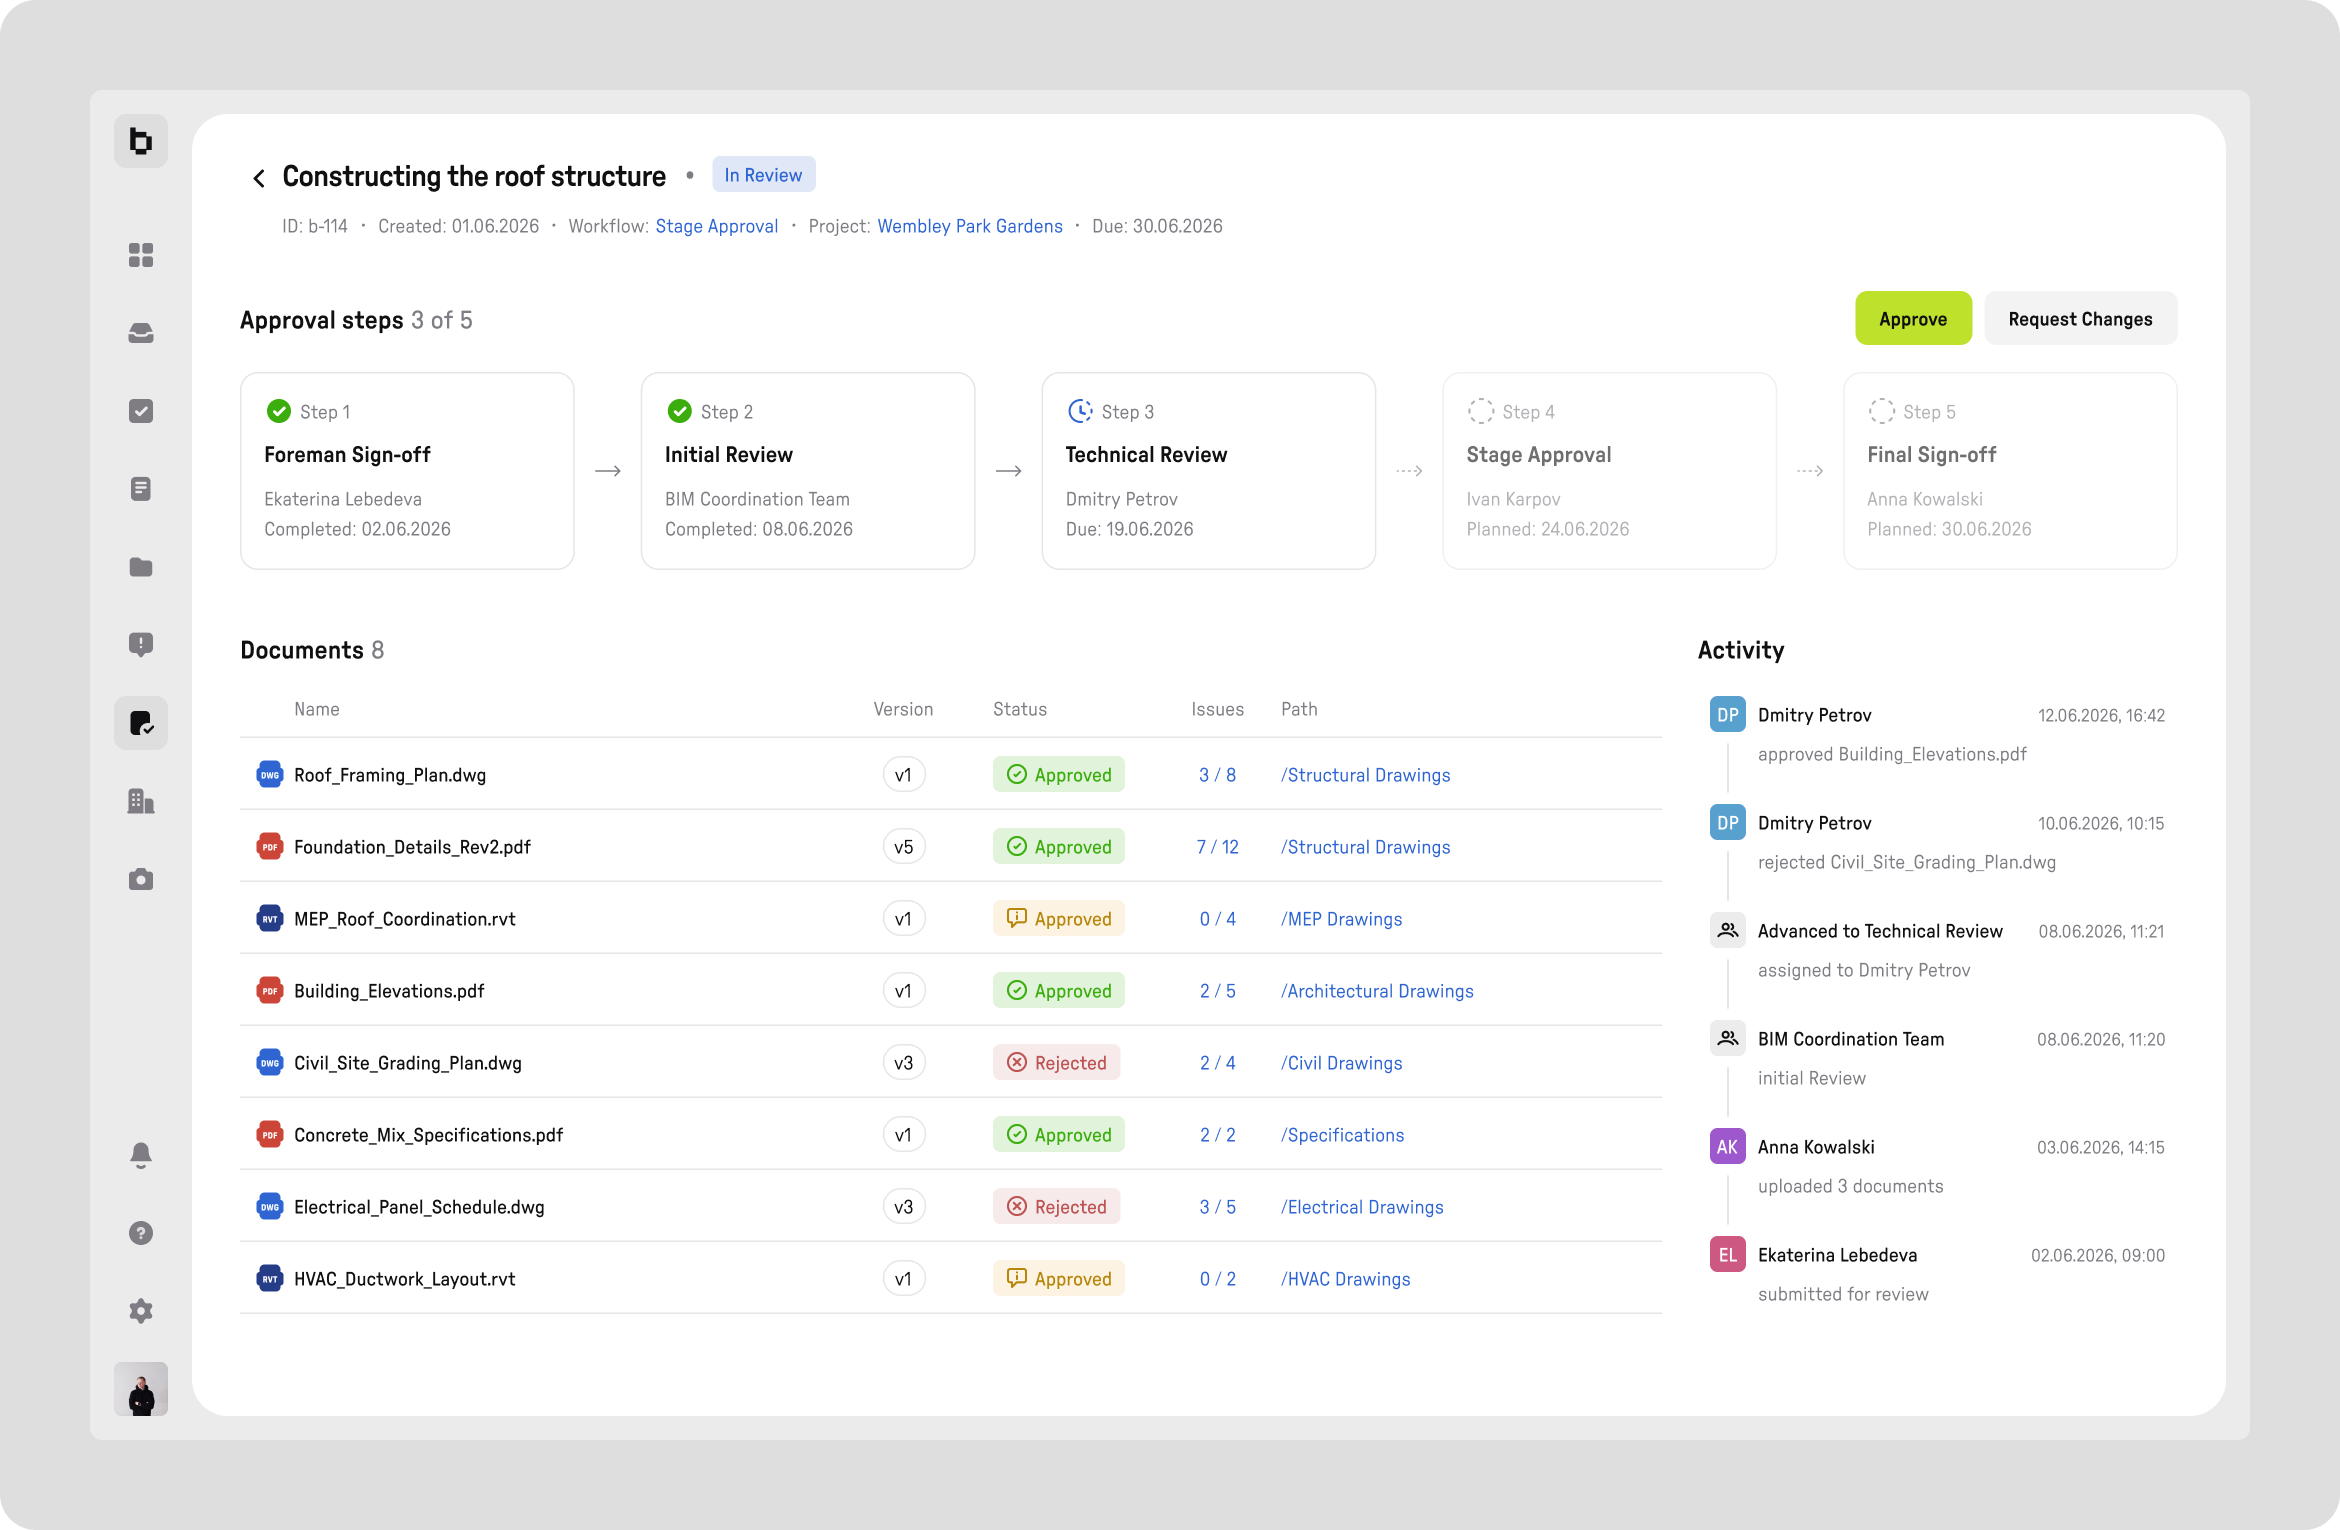Open the buildings icon in the sidebar
Image resolution: width=2340 pixels, height=1530 pixels.
[141, 801]
